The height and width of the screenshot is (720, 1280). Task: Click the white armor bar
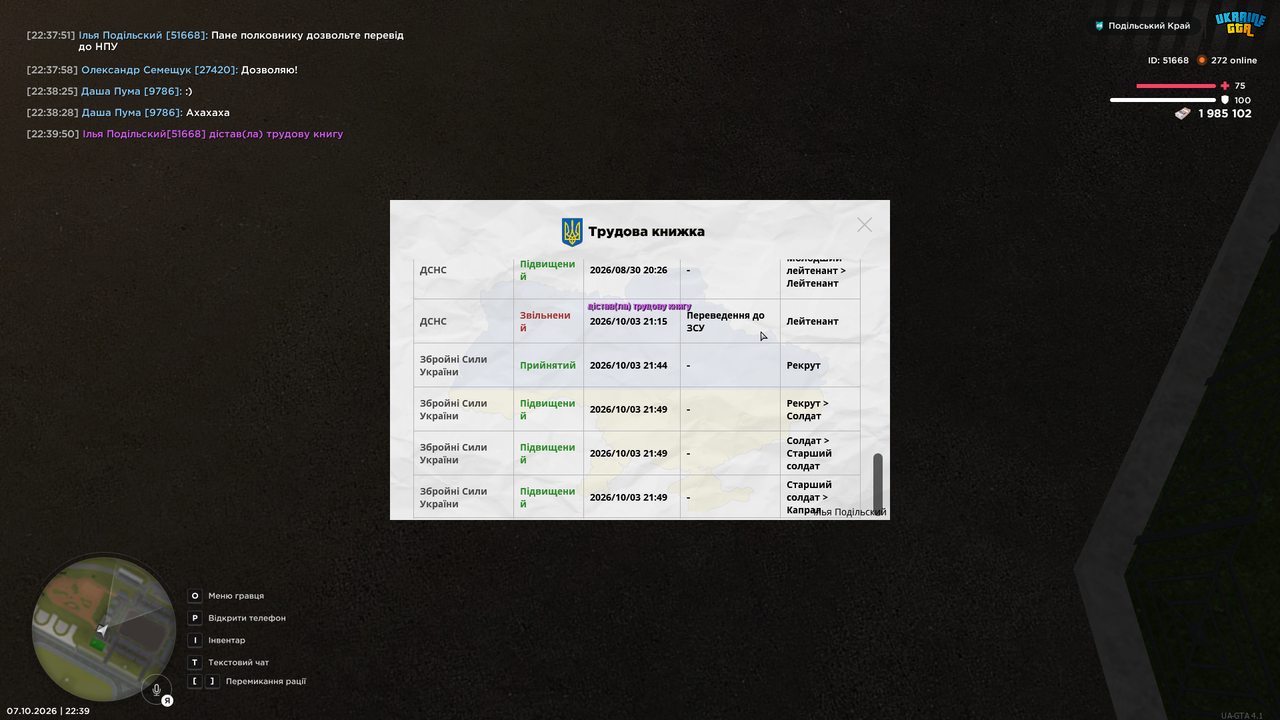pos(1163,100)
